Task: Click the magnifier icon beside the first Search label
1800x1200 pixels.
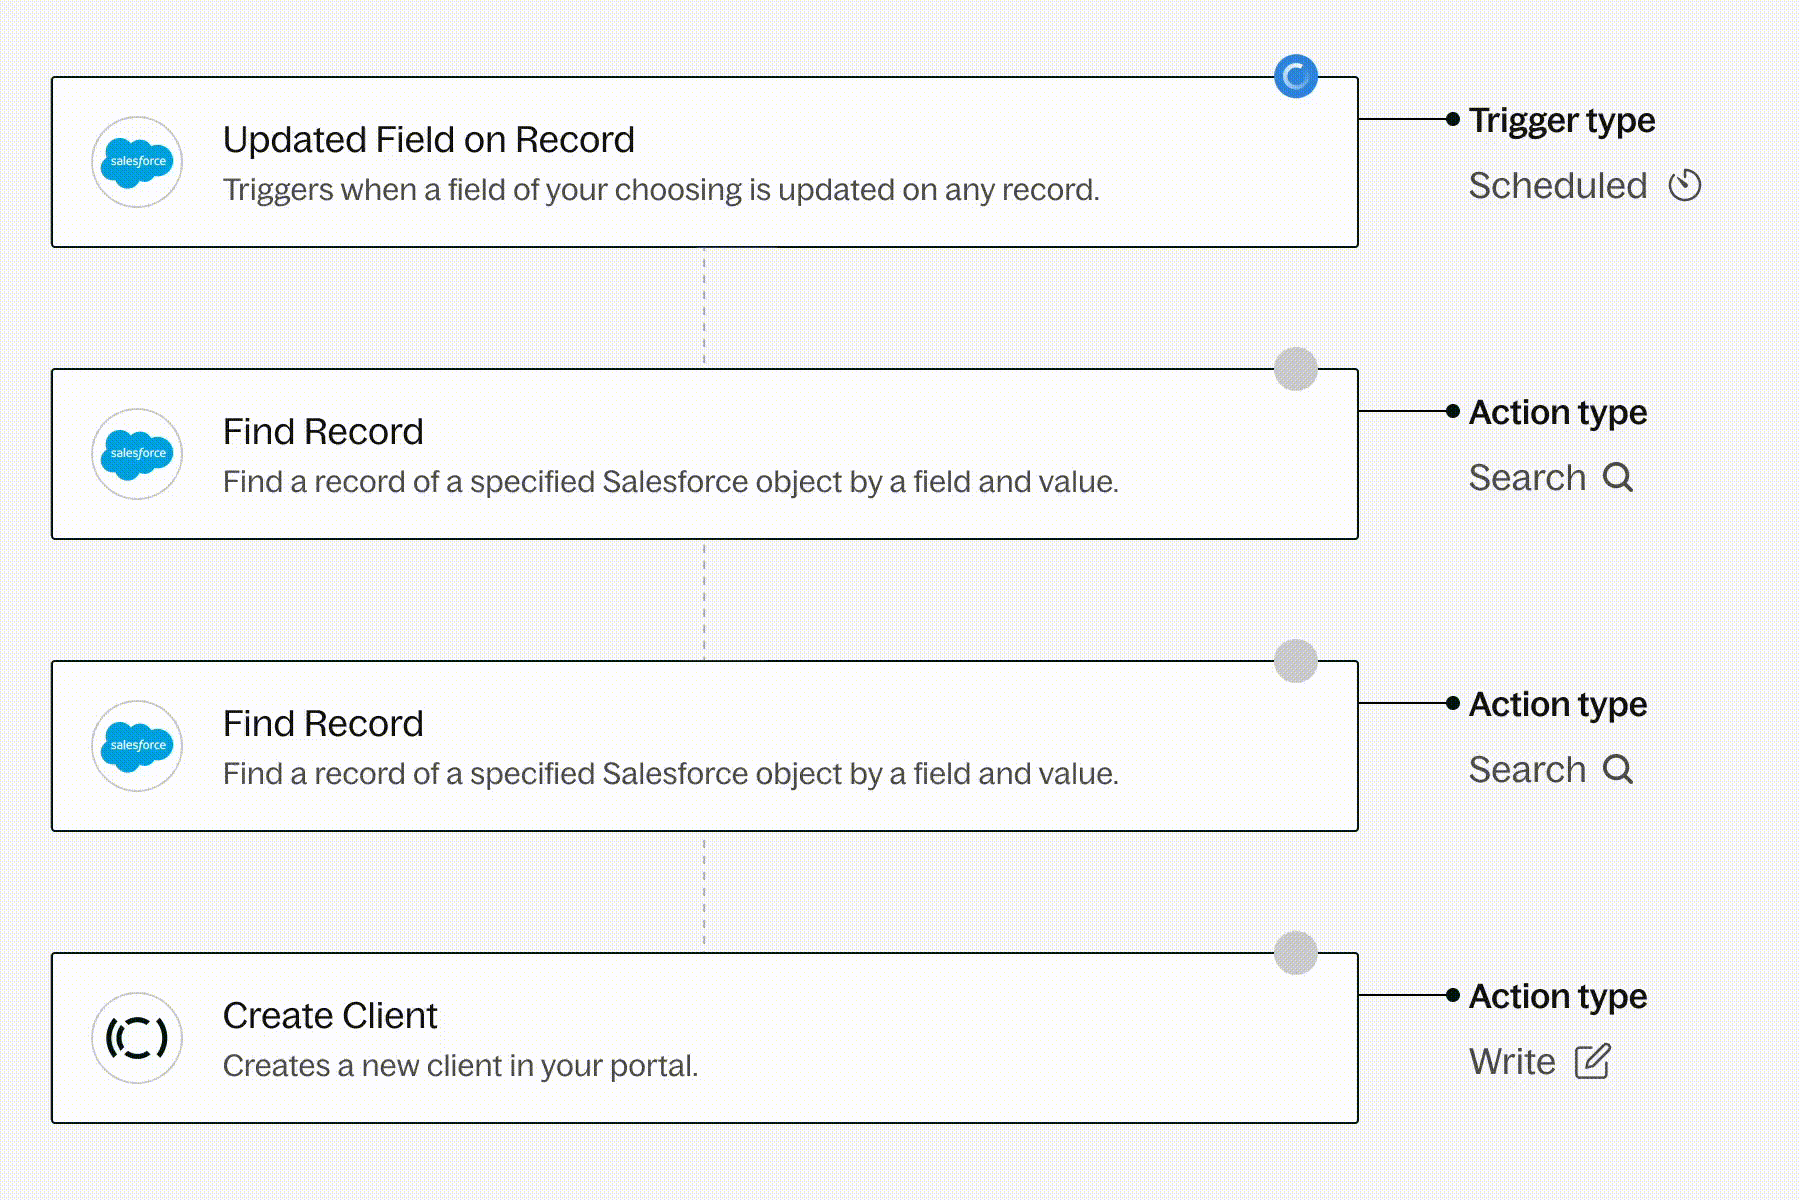Action: (x=1618, y=478)
